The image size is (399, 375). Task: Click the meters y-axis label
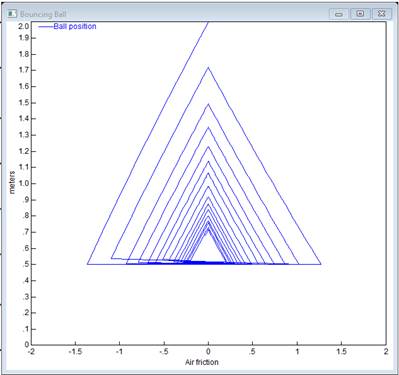pos(12,182)
